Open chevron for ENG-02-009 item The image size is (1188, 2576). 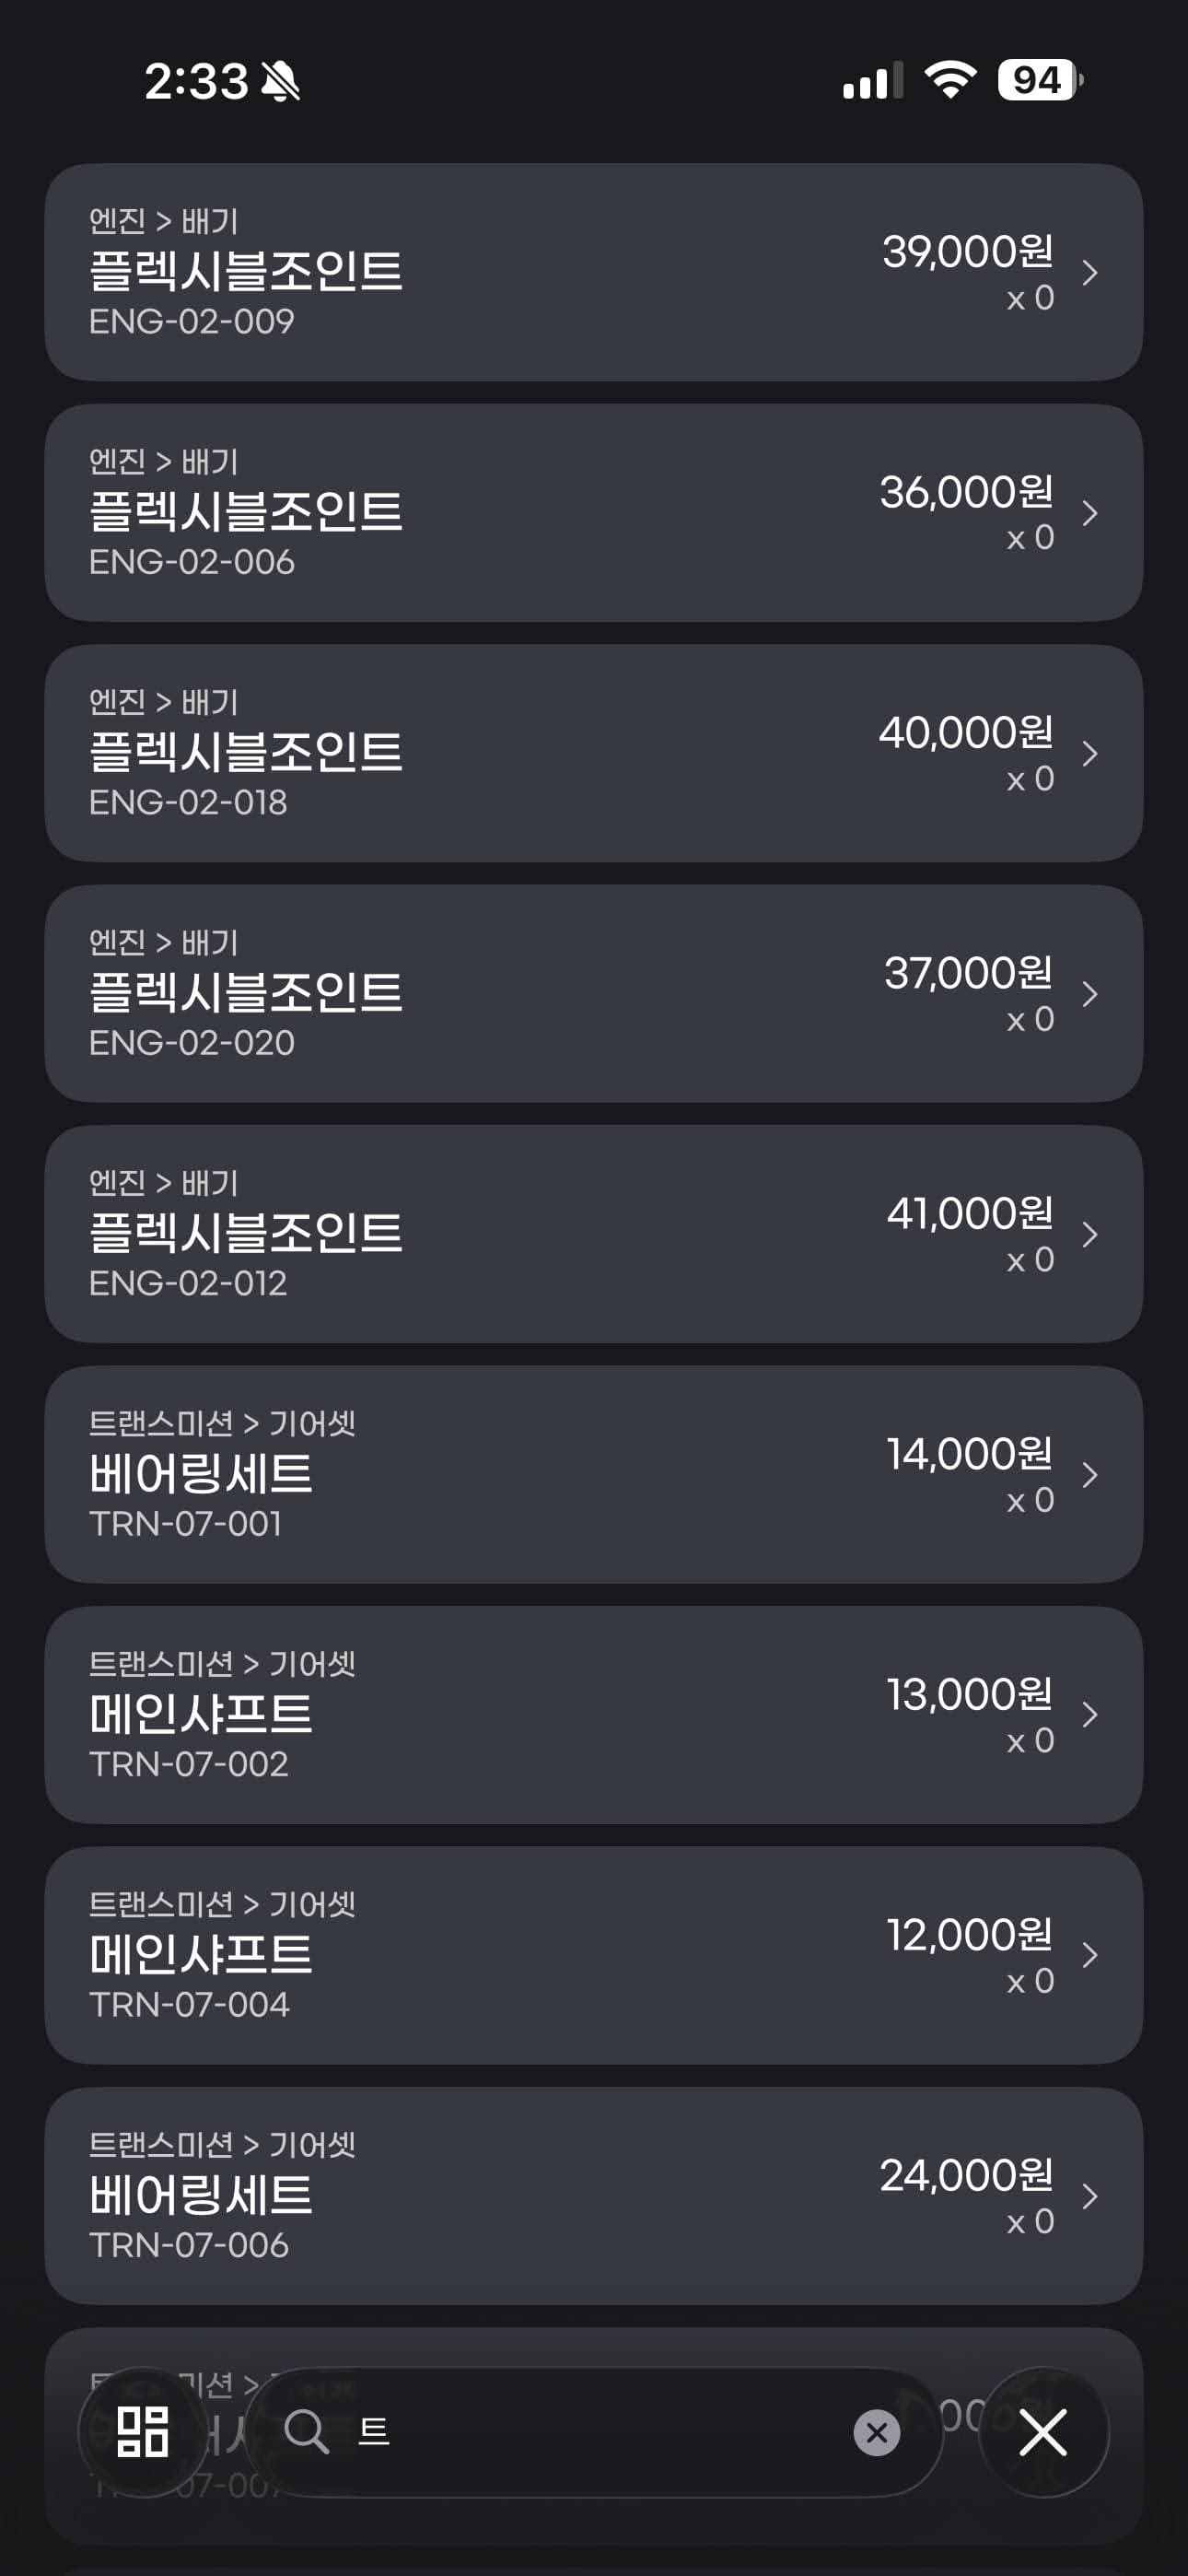point(1090,272)
